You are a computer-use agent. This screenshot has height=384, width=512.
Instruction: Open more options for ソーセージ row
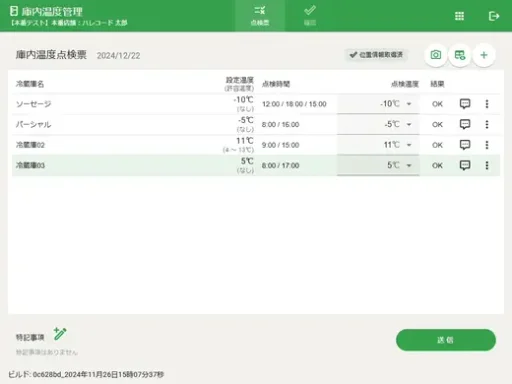click(487, 104)
